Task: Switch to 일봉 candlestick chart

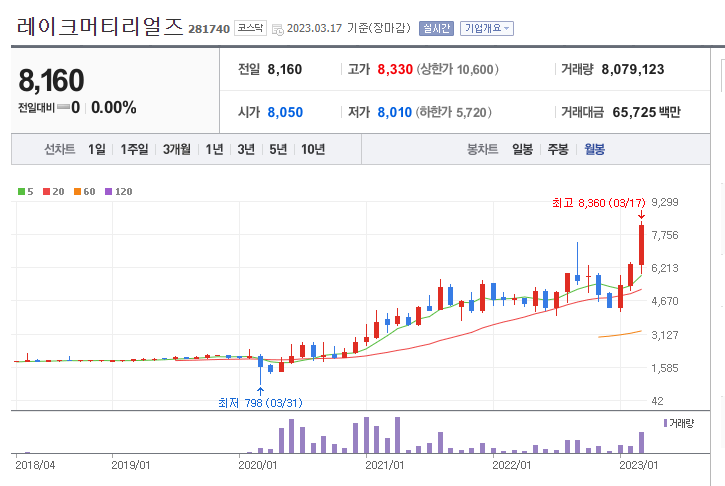Action: tap(522, 149)
